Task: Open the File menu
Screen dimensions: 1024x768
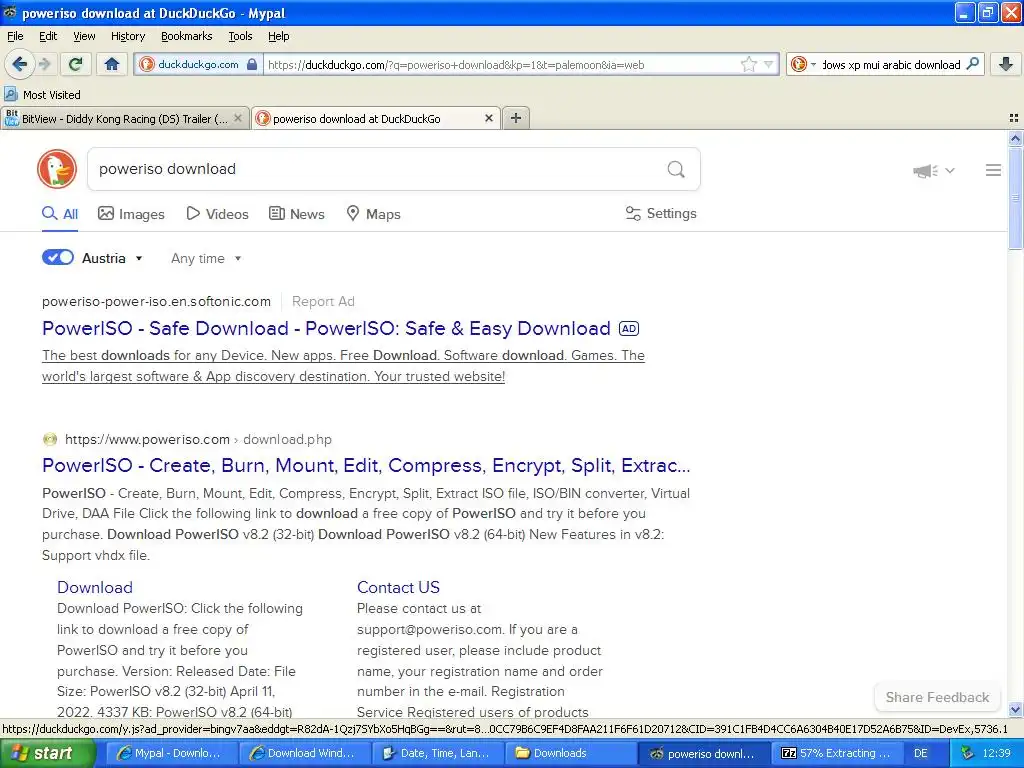Action: click(15, 36)
